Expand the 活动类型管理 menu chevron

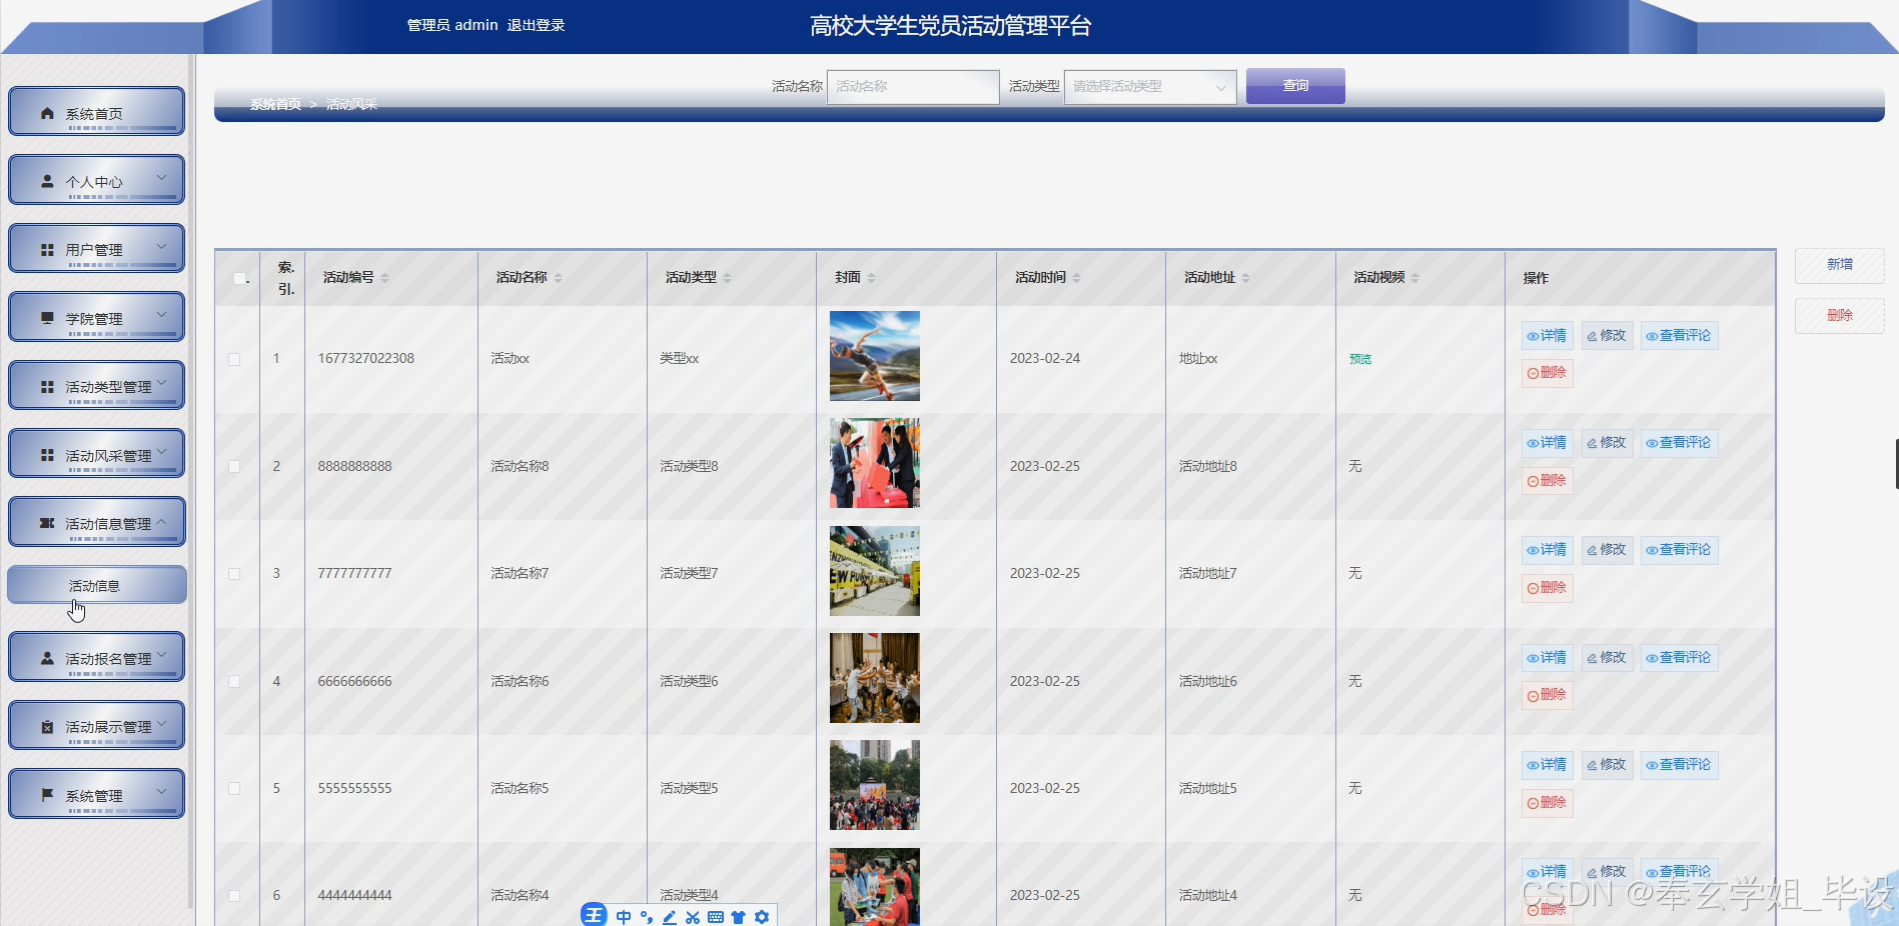[162, 383]
